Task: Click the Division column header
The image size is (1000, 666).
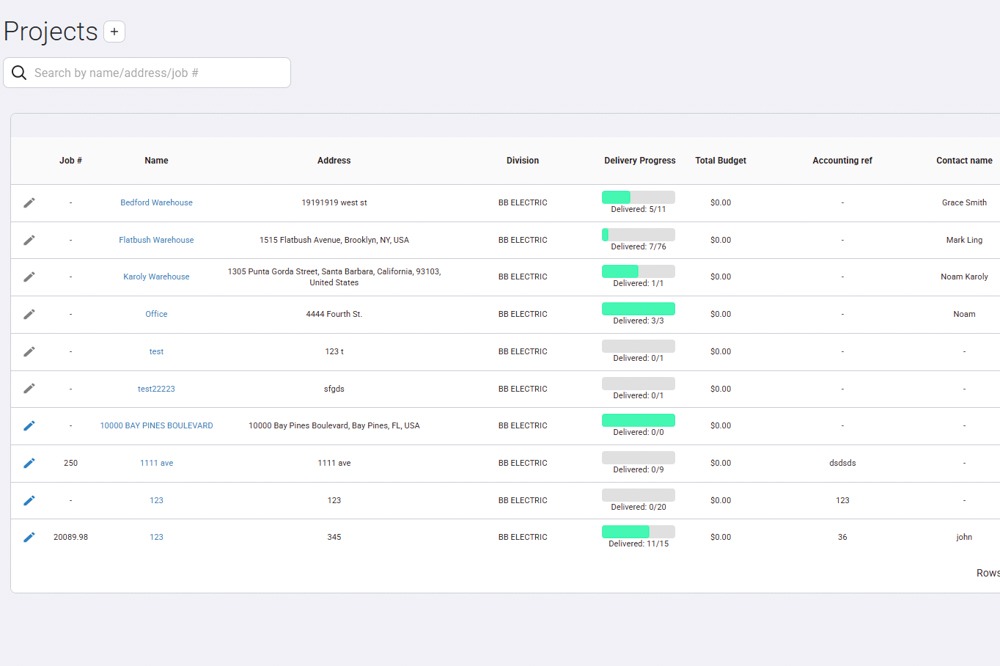Action: pyautogui.click(x=522, y=160)
